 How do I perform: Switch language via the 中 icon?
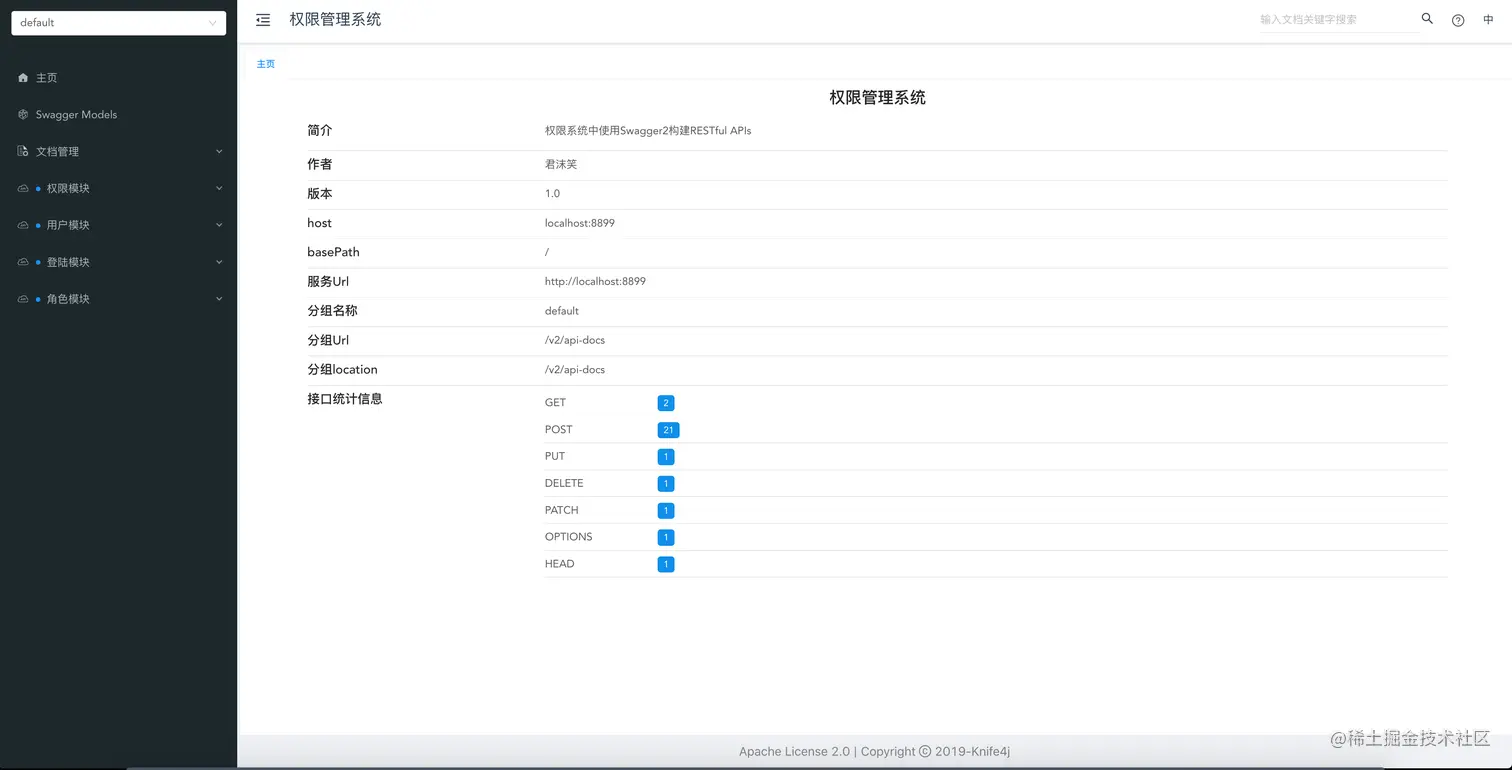click(x=1488, y=20)
